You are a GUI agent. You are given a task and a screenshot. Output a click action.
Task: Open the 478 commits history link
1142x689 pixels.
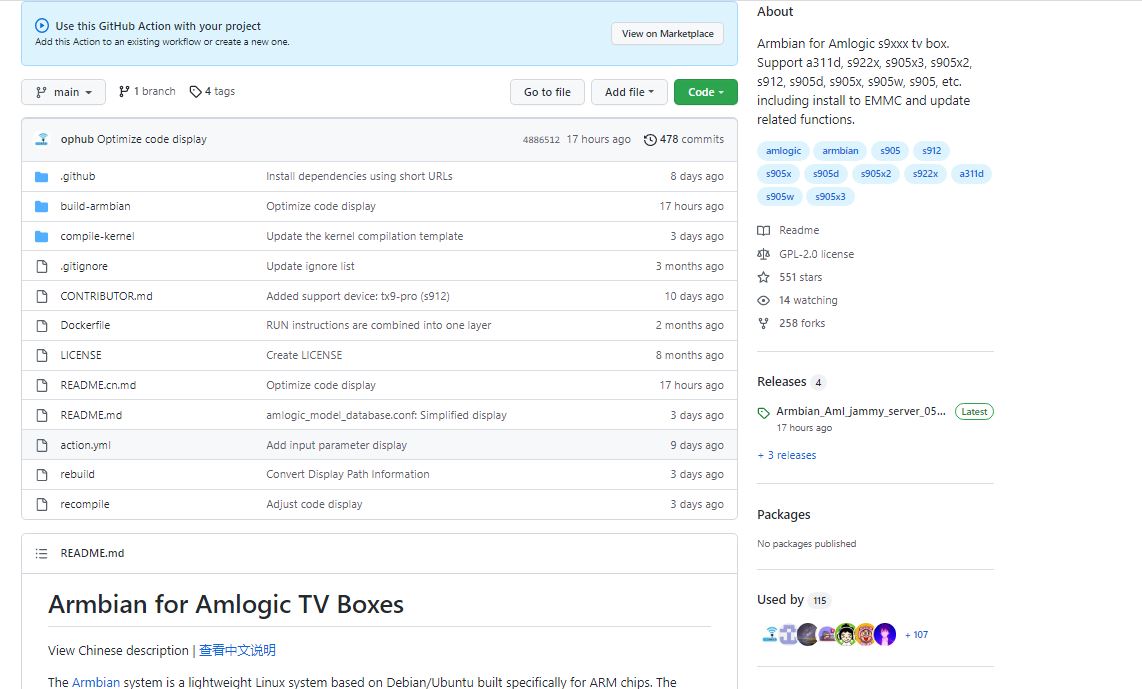[684, 139]
